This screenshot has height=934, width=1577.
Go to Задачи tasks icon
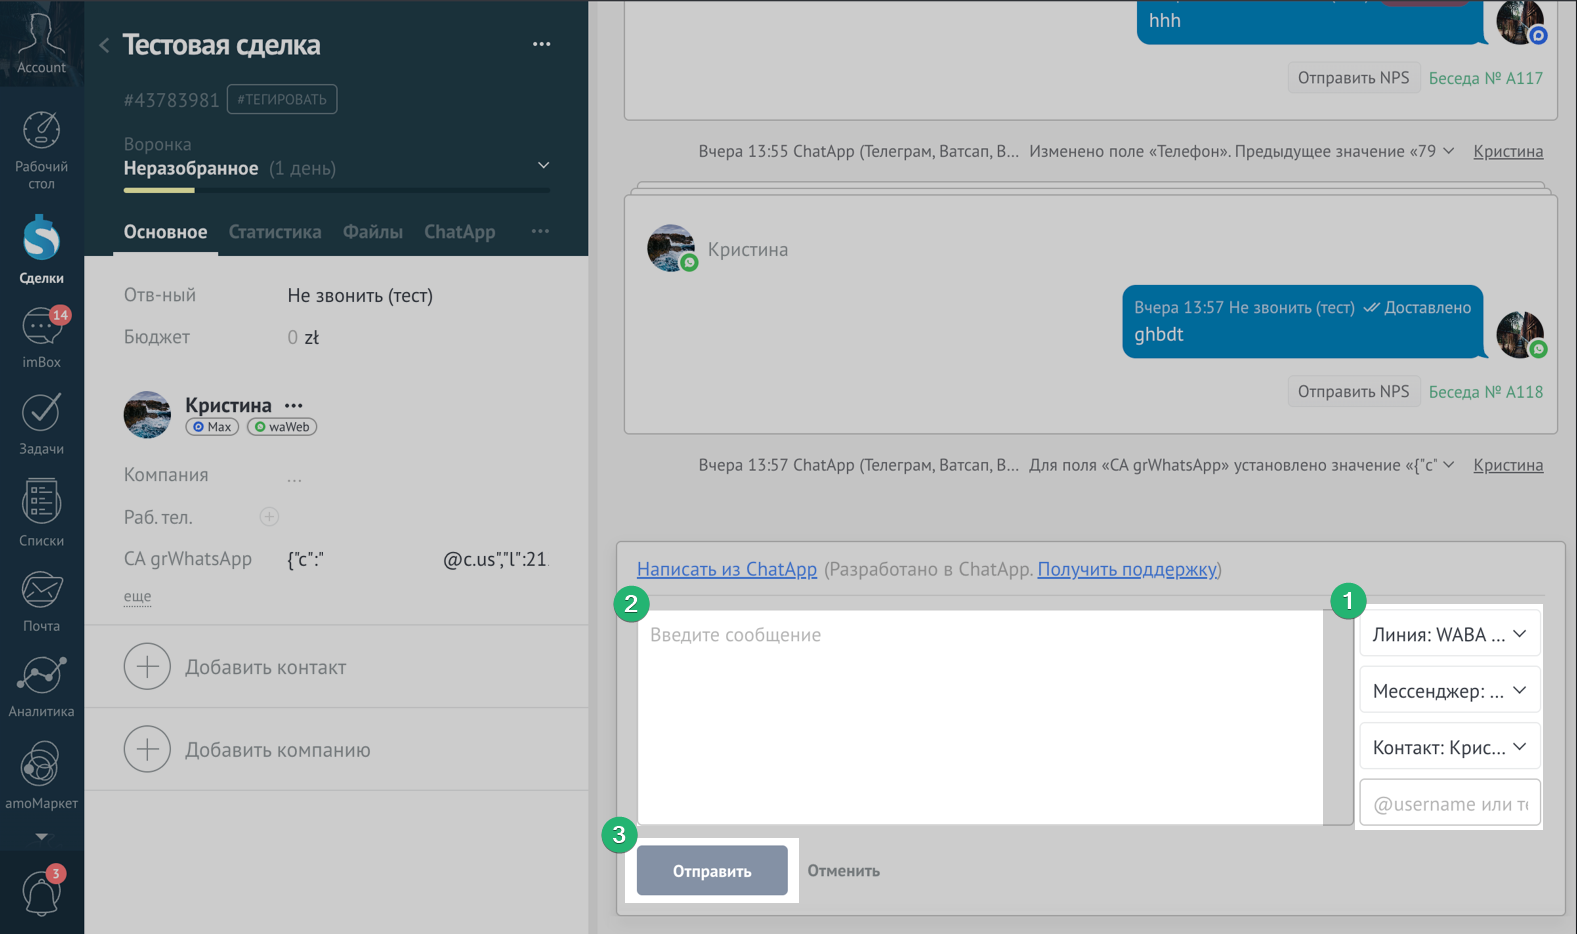click(41, 413)
